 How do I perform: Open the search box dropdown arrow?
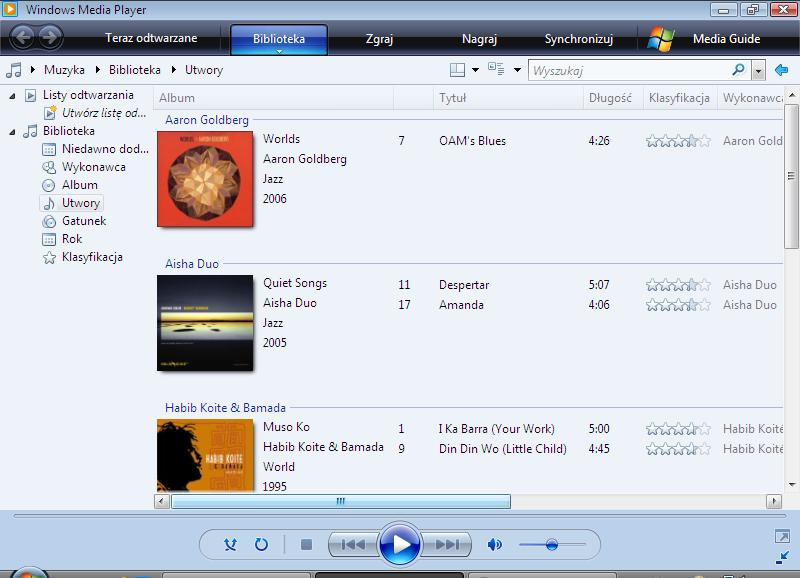(x=759, y=70)
